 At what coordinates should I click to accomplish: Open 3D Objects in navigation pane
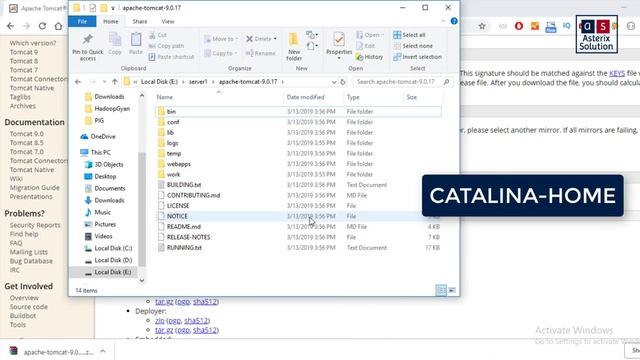(104, 164)
